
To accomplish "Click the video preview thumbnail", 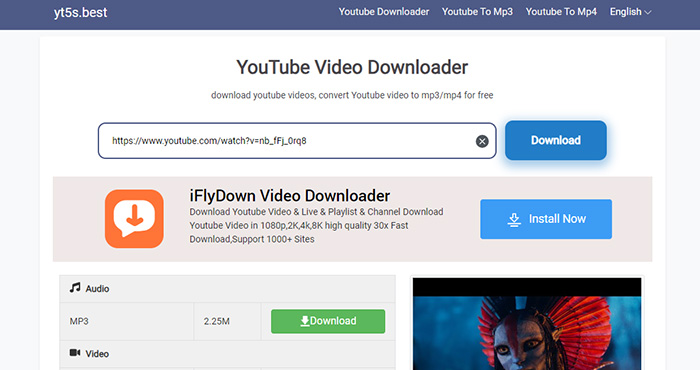I will 527,324.
